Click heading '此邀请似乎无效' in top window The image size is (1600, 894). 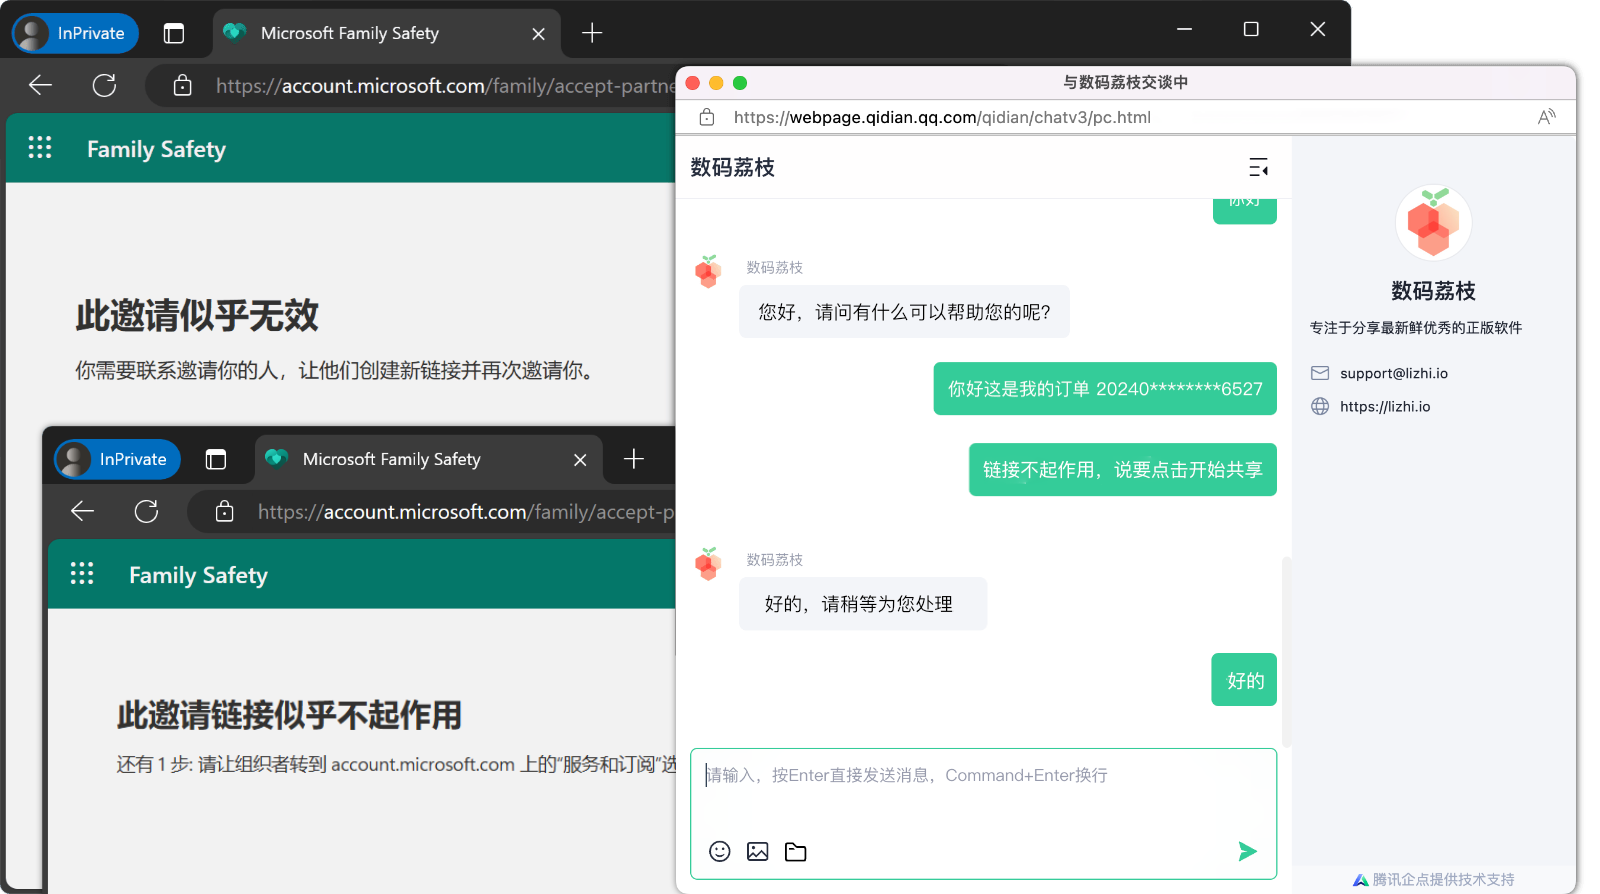(197, 316)
